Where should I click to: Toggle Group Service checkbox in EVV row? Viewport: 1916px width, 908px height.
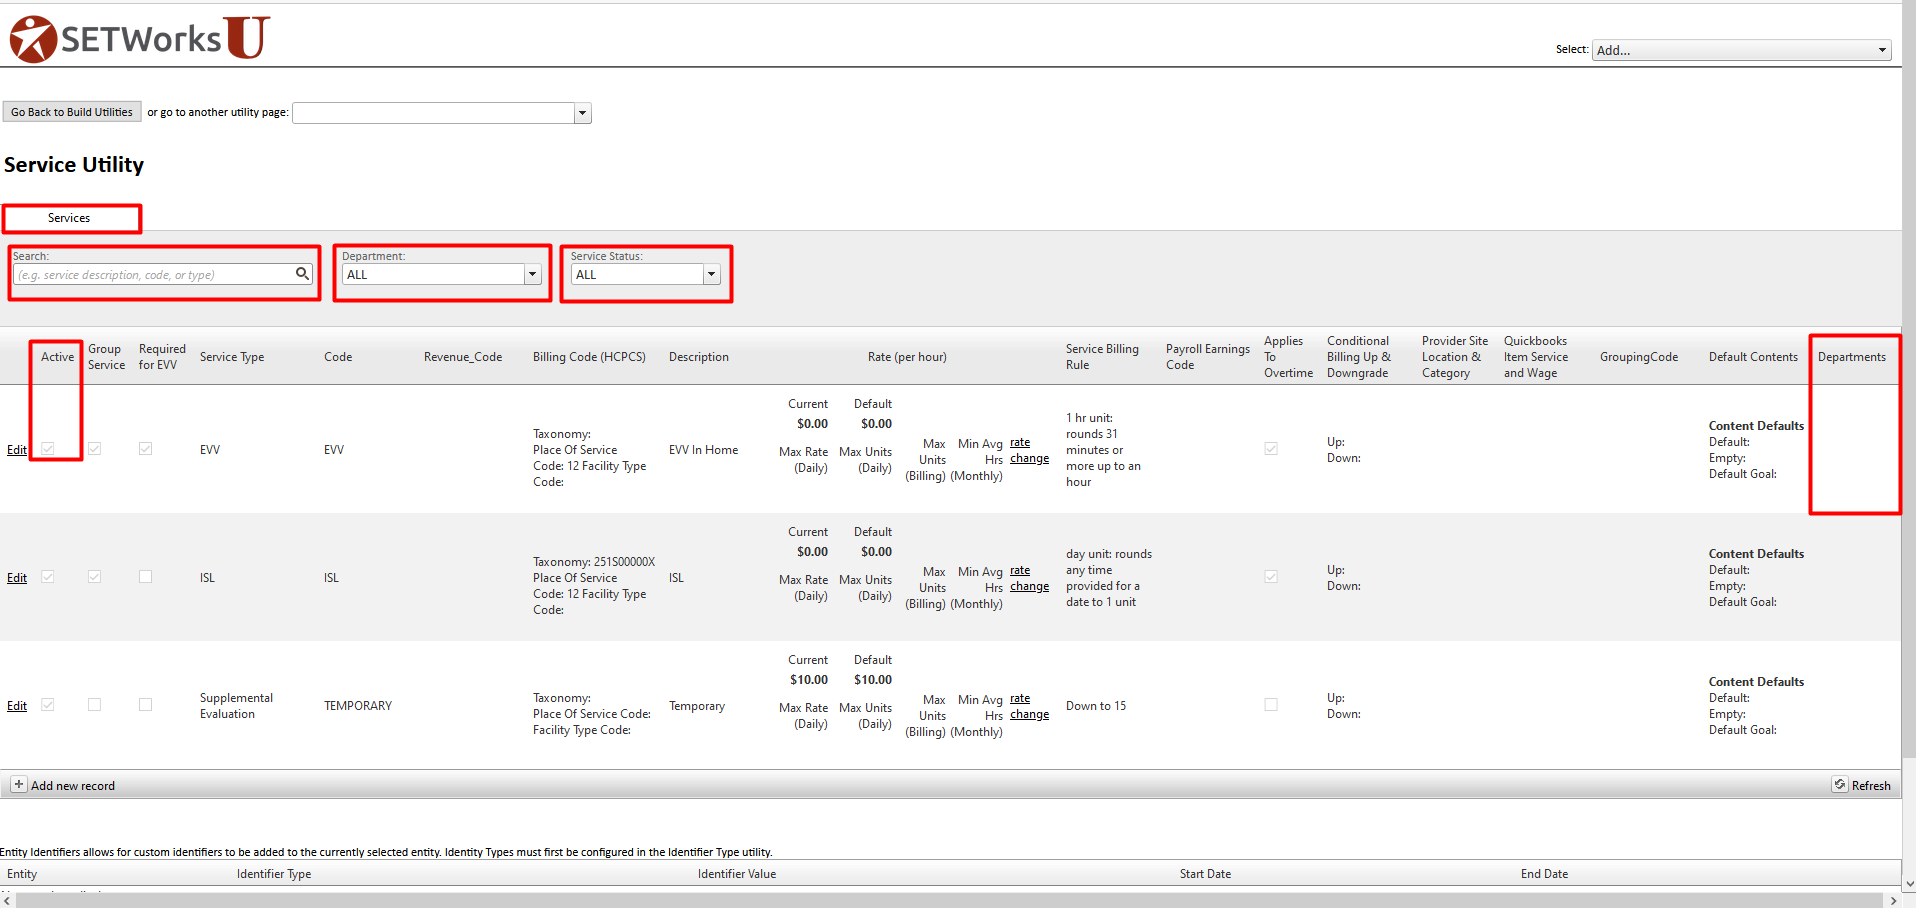pyautogui.click(x=95, y=449)
